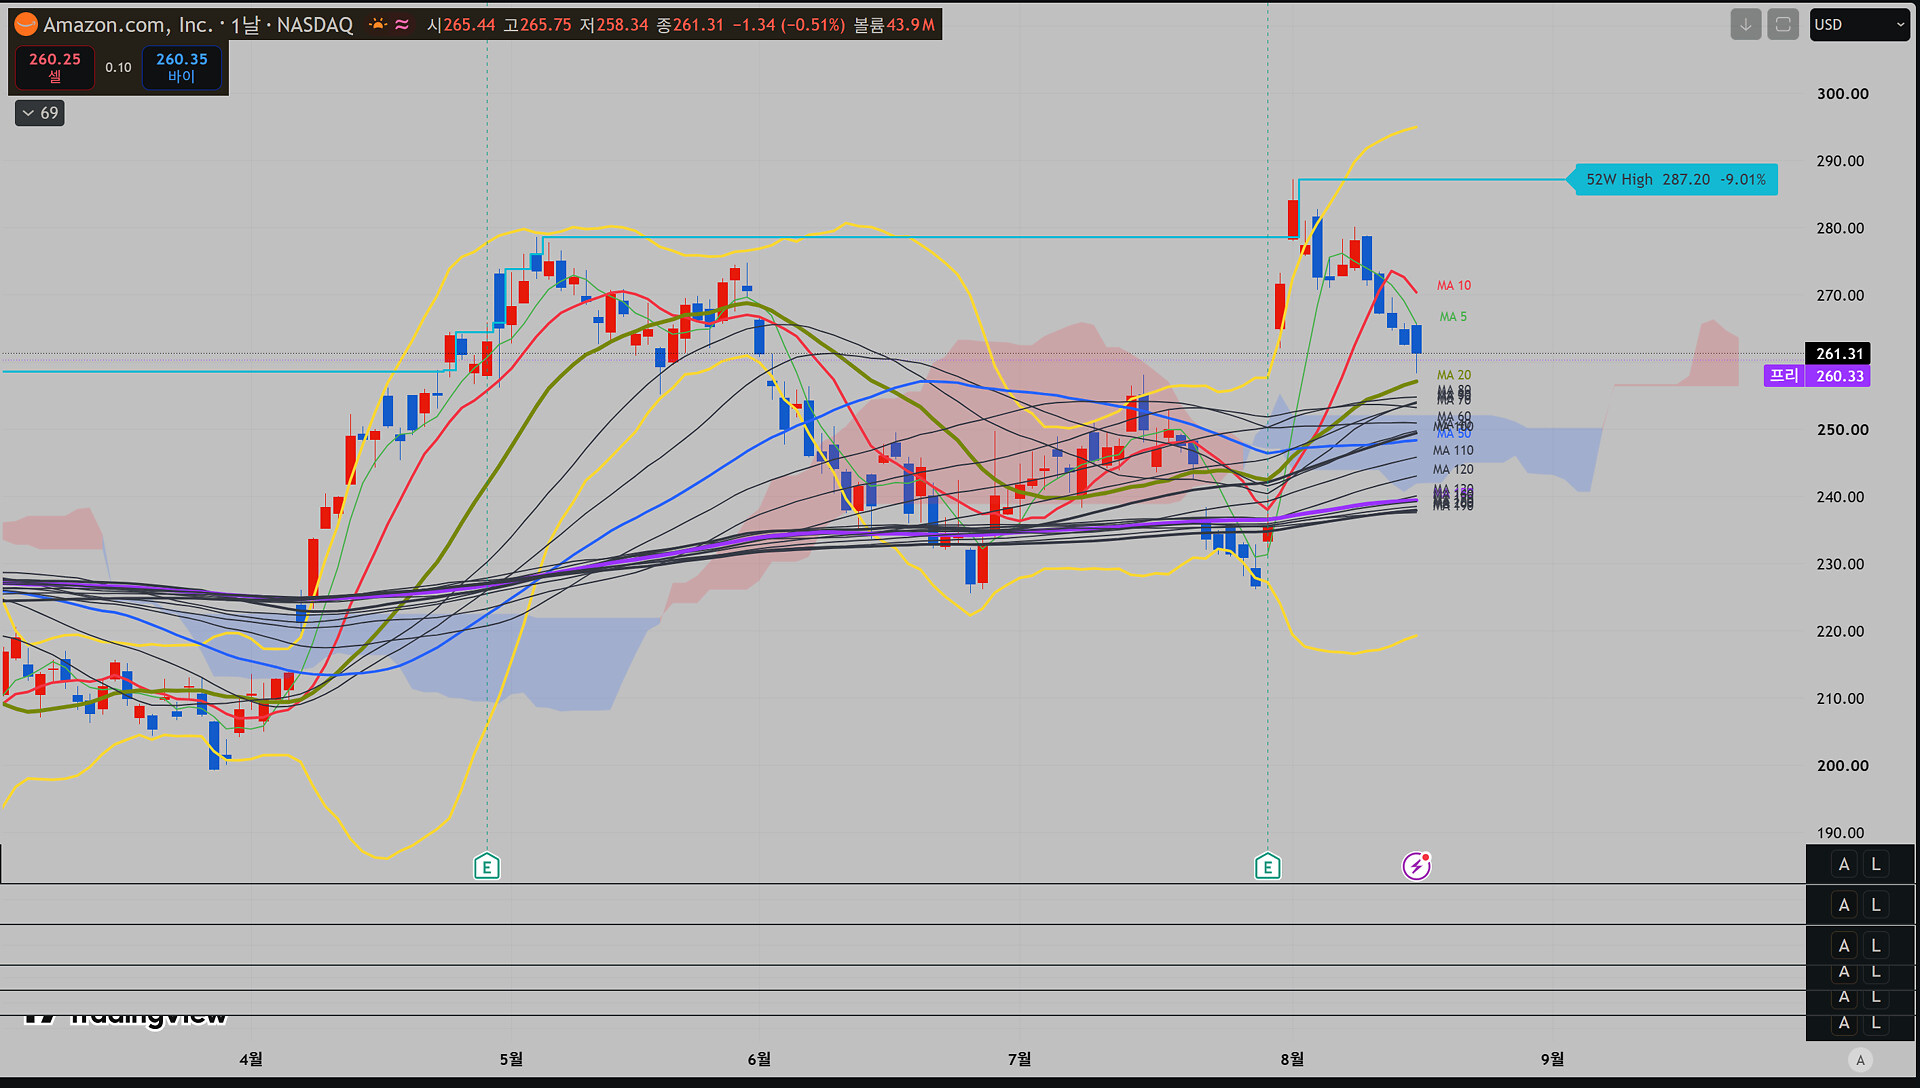Click the 240.00 price scale label
This screenshot has width=1920, height=1088.
point(1840,497)
